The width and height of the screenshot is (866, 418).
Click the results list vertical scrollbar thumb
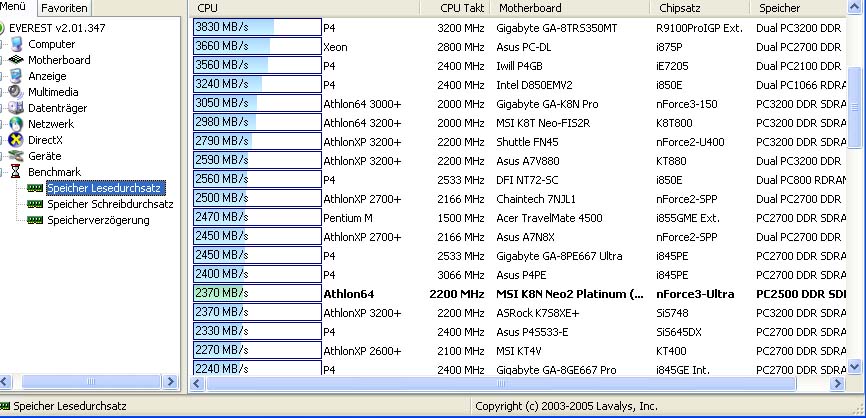coord(854,106)
